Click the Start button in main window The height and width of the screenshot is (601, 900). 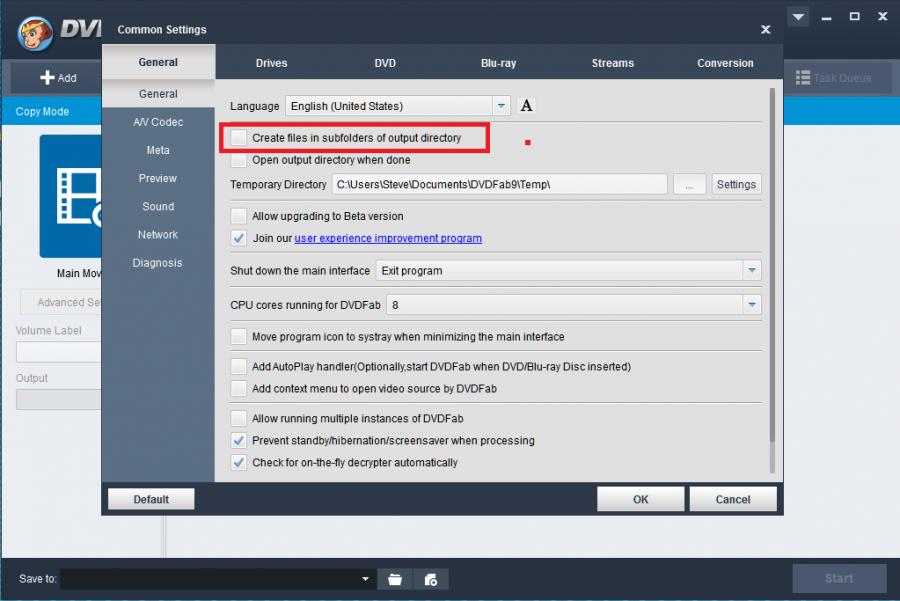(839, 579)
